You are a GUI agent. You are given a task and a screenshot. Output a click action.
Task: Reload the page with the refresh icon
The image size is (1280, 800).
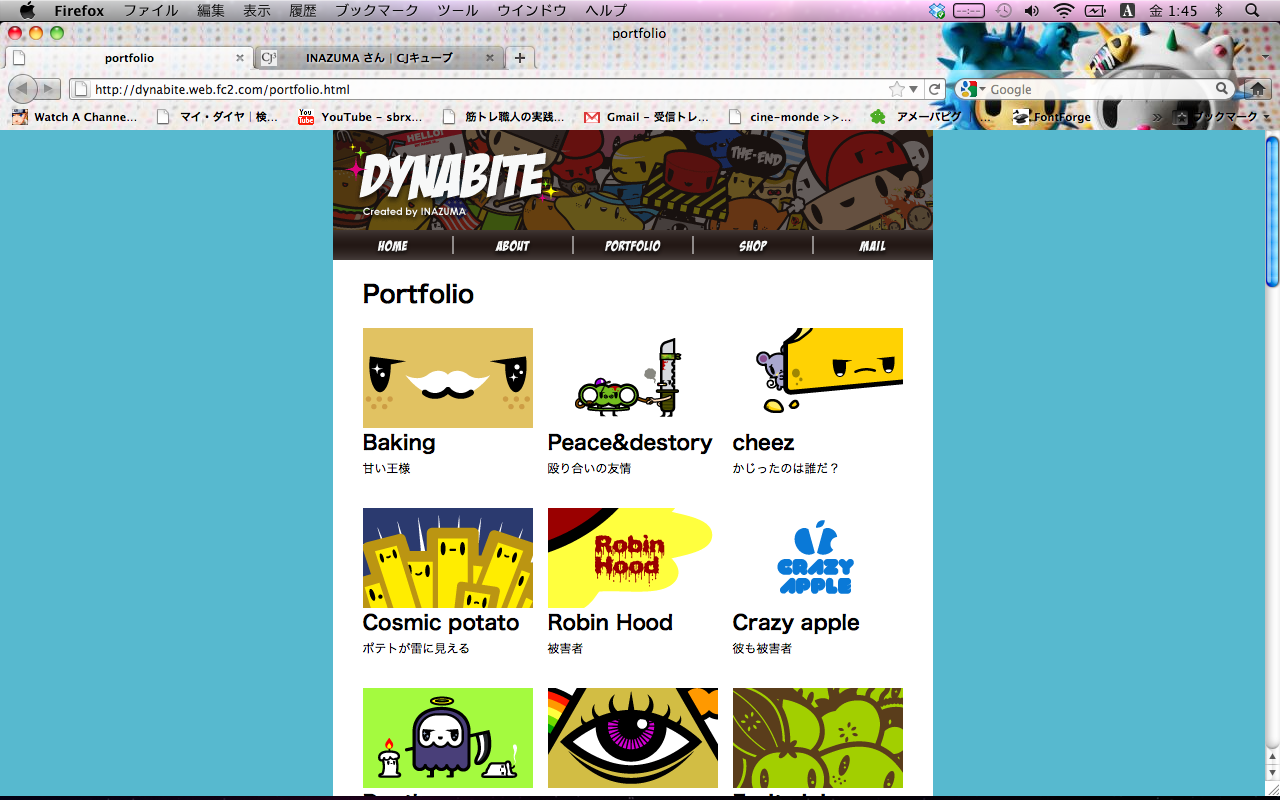[935, 89]
